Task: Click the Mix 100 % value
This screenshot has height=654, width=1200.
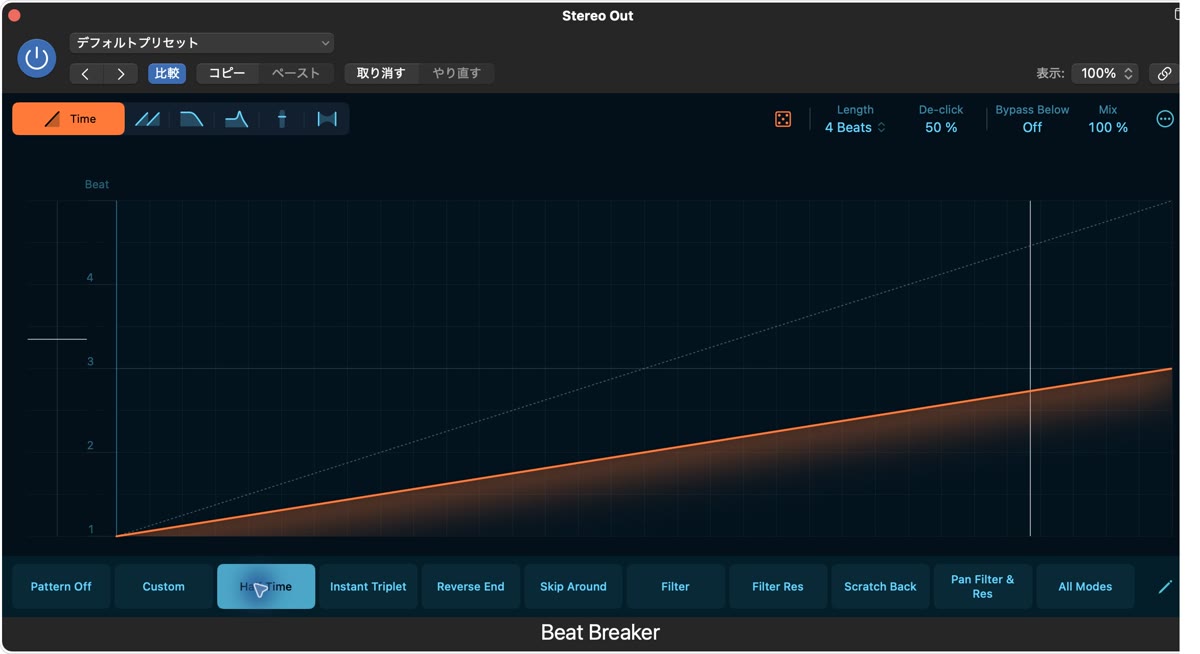Action: click(1108, 127)
